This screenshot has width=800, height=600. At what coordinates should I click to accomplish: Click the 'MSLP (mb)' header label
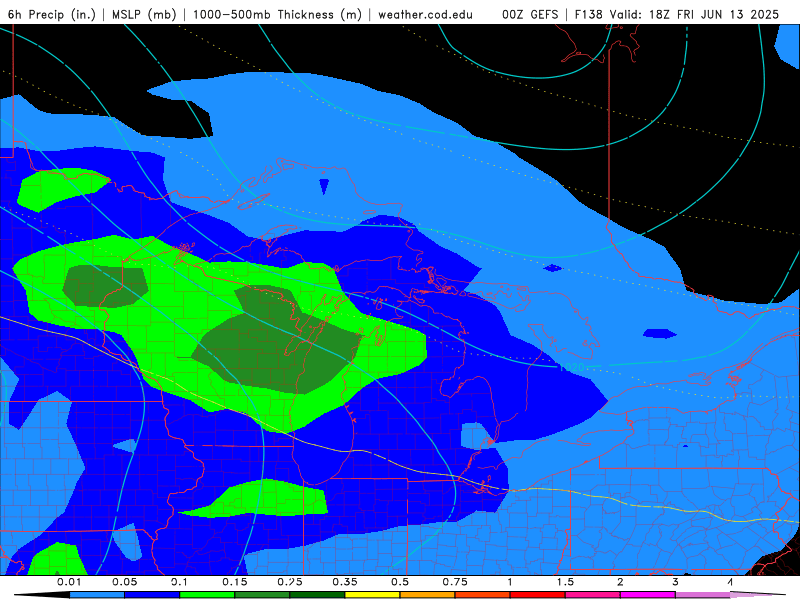[143, 14]
